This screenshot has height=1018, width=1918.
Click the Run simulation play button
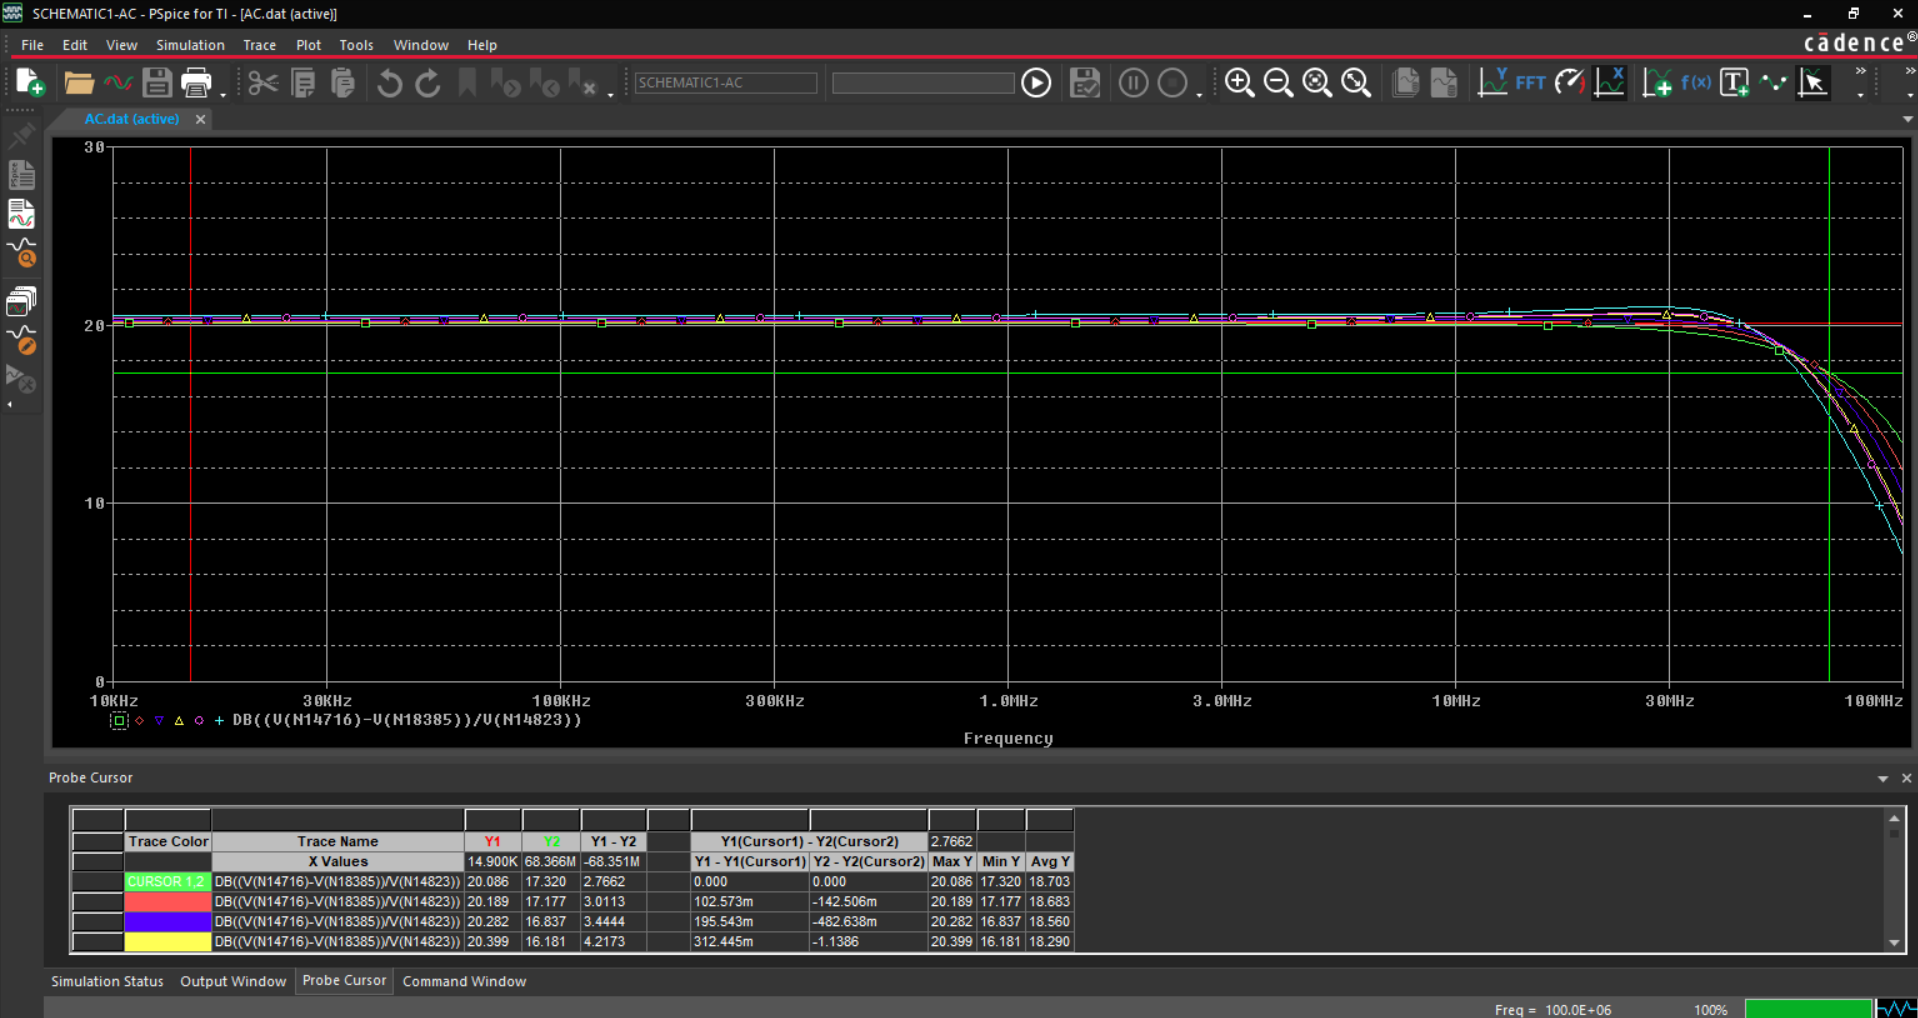(x=1036, y=83)
